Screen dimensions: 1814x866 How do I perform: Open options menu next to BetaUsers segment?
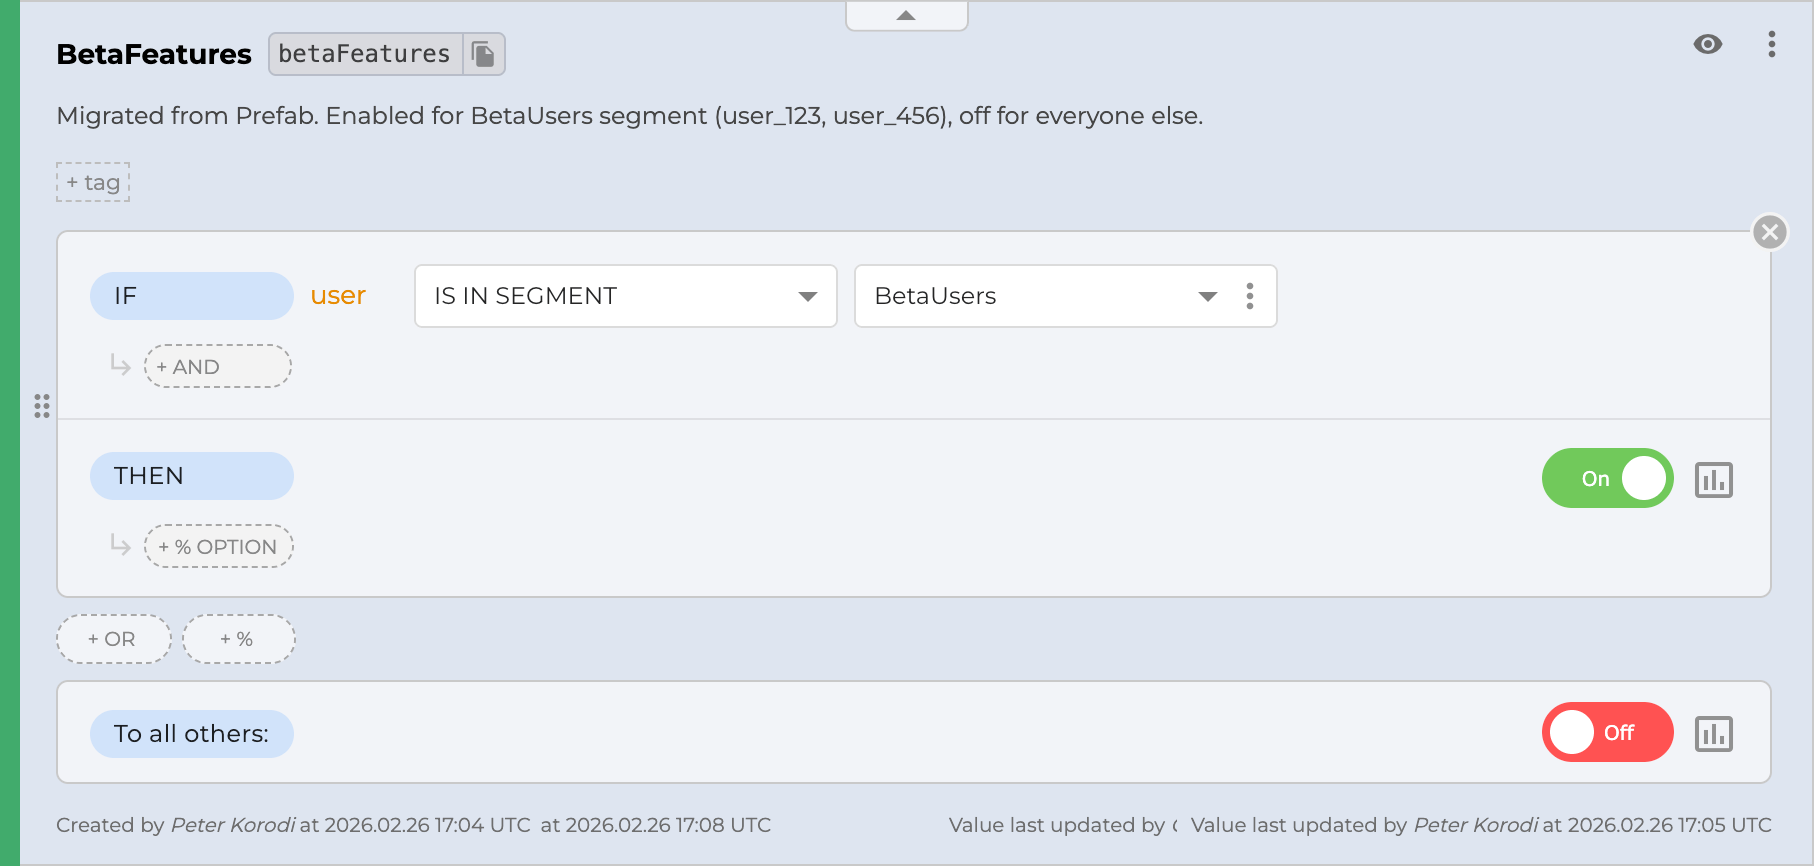[1249, 296]
